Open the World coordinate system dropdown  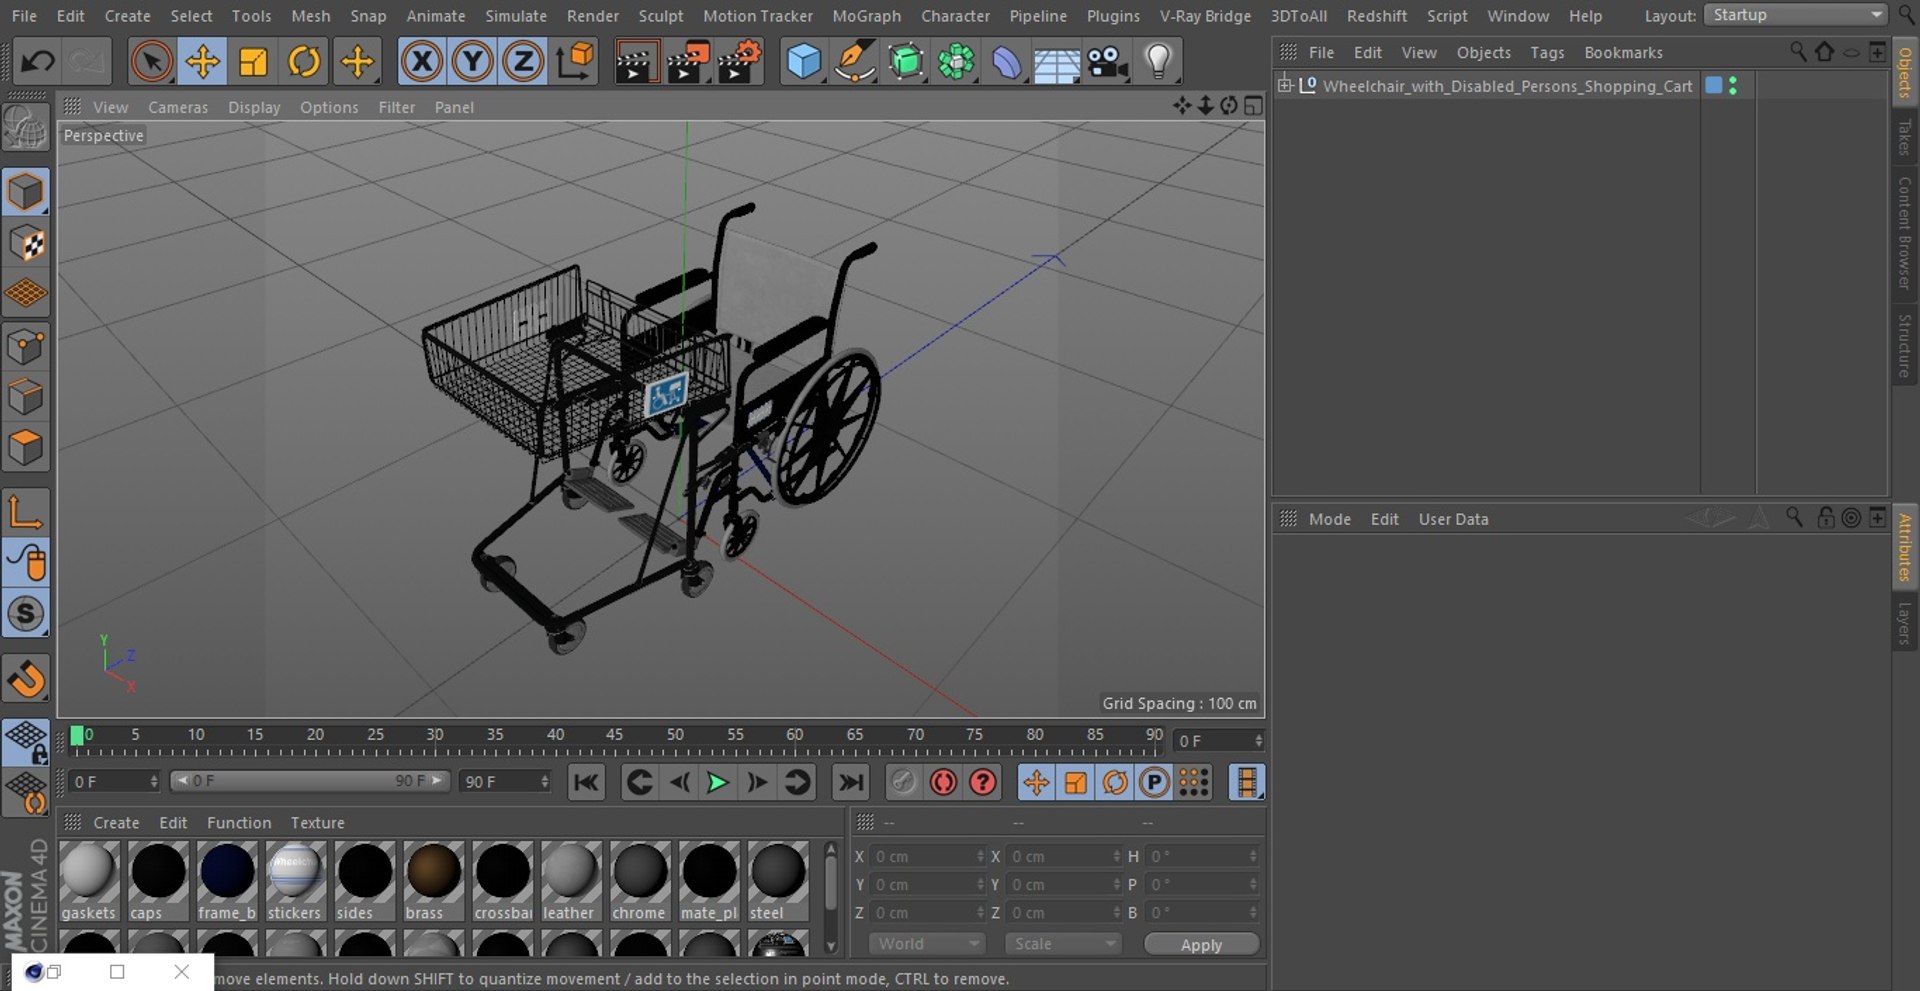[926, 944]
